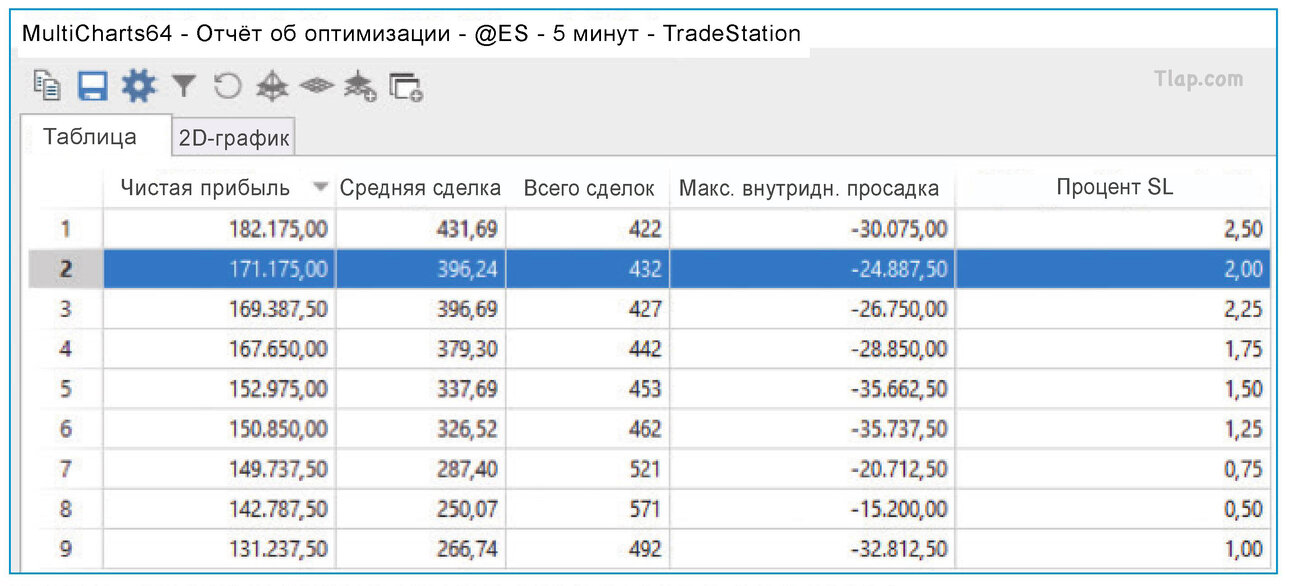1290x586 pixels.
Task: Click net profit cell 131.237,50
Action: (219, 549)
